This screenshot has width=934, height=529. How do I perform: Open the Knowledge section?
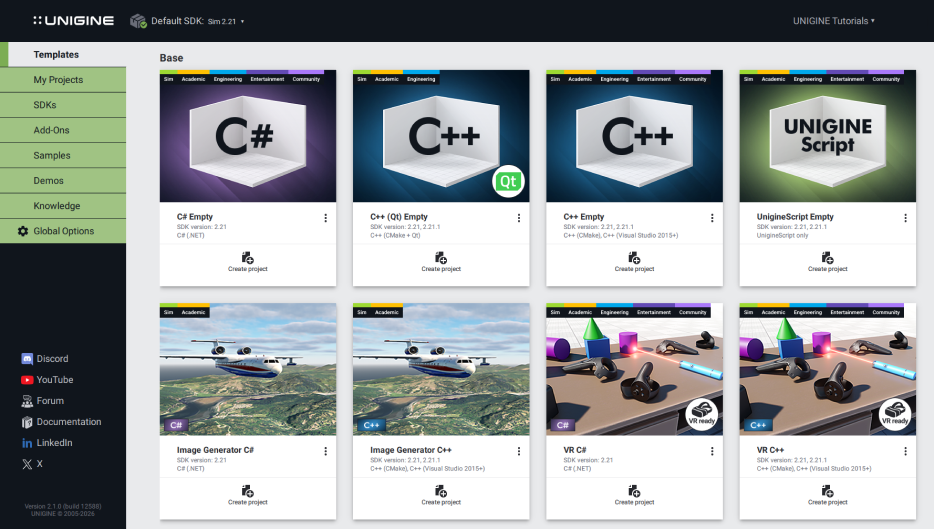pos(63,206)
